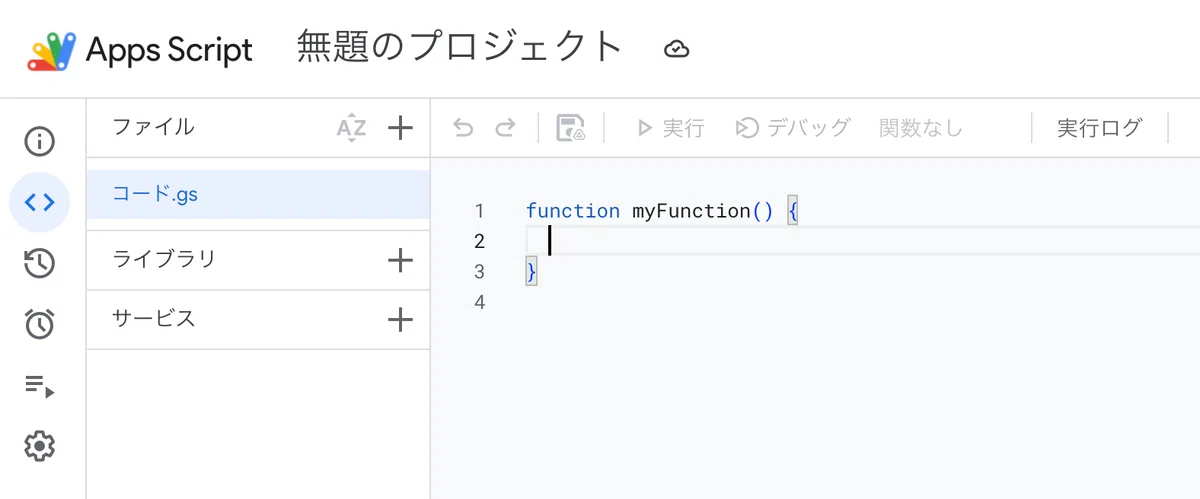
Task: Open the 実行ログ execution log
Action: [1099, 128]
